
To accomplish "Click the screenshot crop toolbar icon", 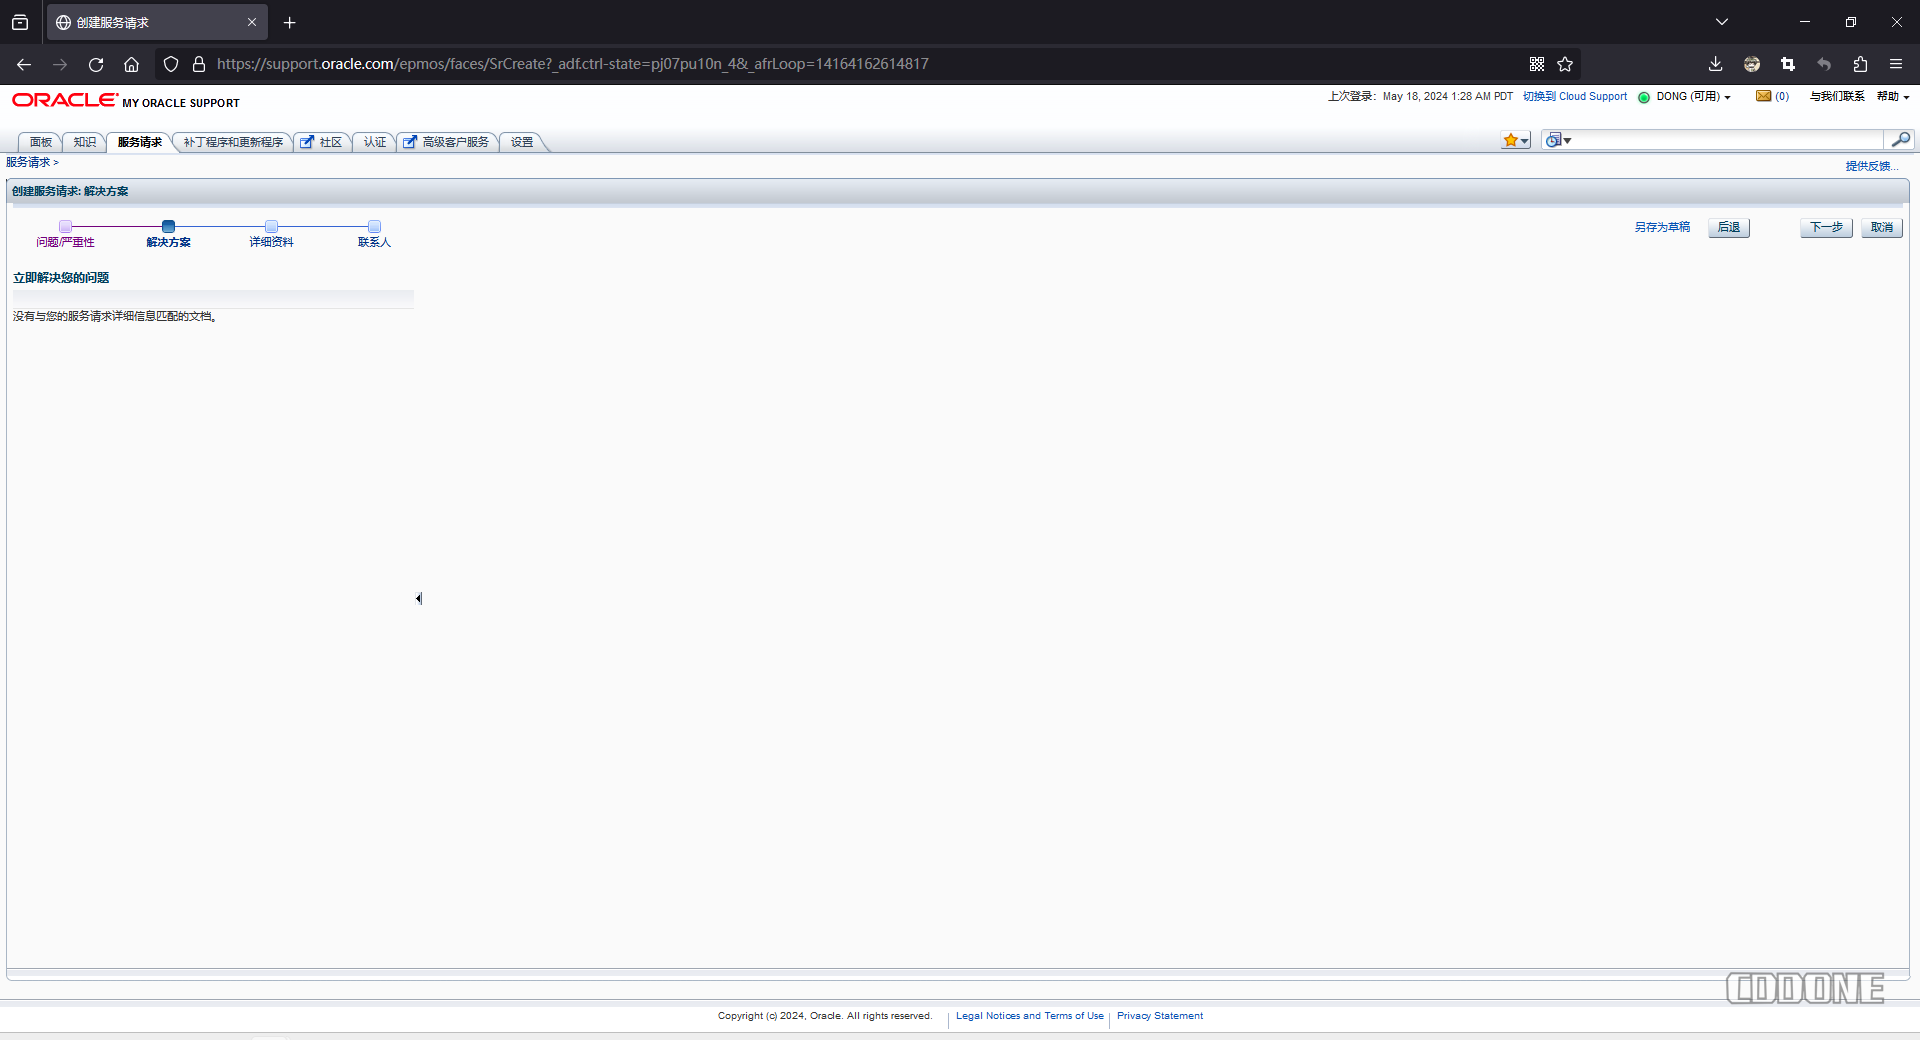I will [x=1788, y=64].
